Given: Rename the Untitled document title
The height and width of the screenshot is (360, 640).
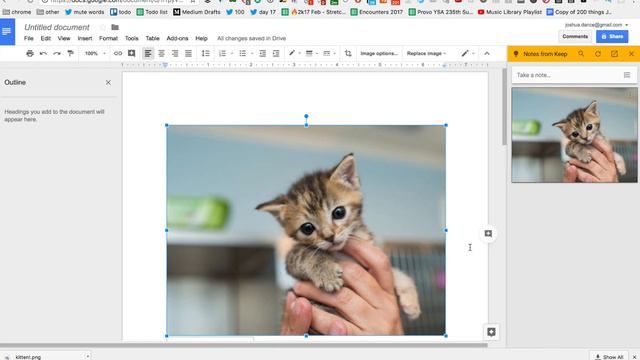Looking at the screenshot, I should click(57, 27).
